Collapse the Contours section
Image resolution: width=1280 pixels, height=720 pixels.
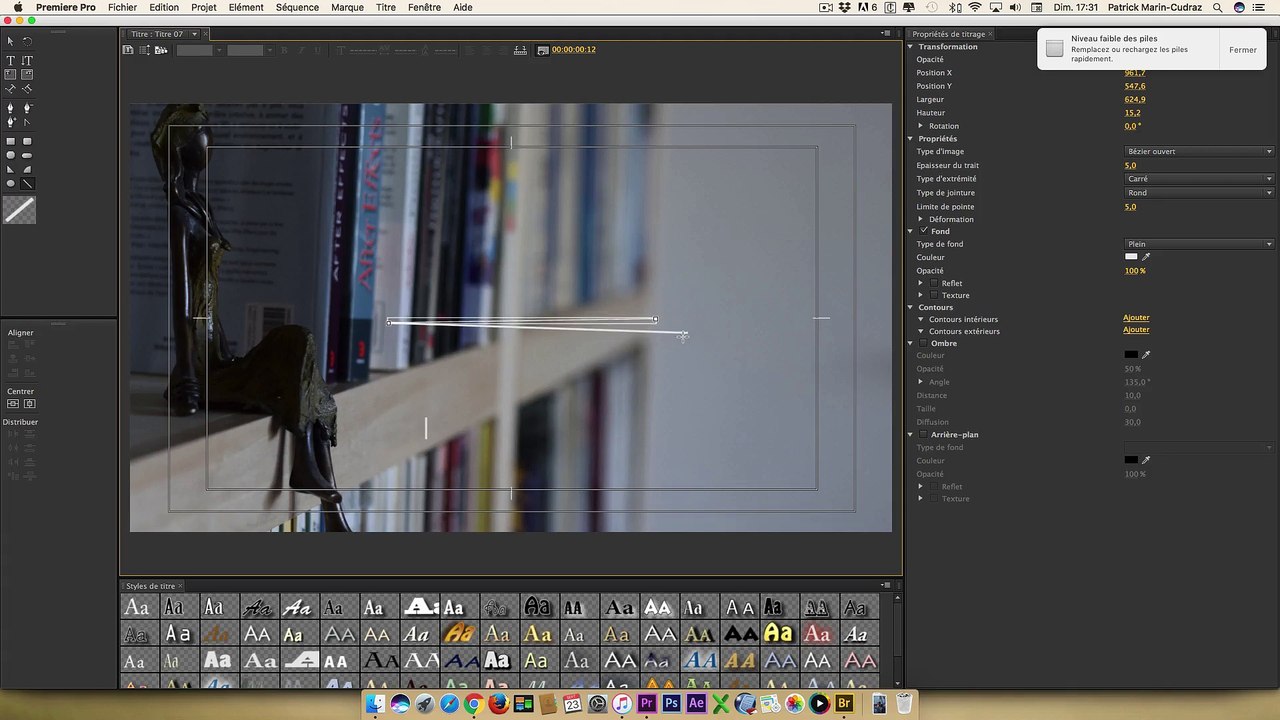pos(911,307)
